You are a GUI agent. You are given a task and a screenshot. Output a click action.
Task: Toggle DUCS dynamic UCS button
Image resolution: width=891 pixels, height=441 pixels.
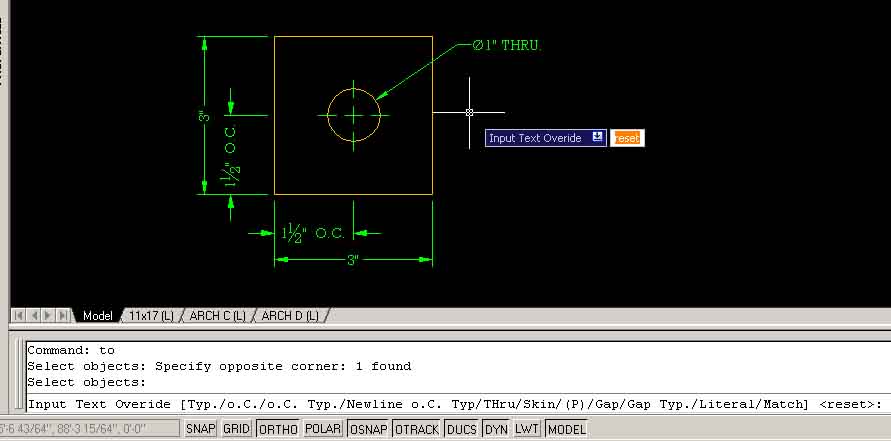[462, 428]
